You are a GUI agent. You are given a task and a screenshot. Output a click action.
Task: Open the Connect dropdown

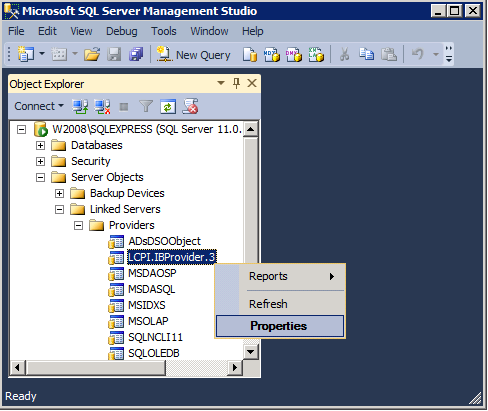pyautogui.click(x=39, y=106)
